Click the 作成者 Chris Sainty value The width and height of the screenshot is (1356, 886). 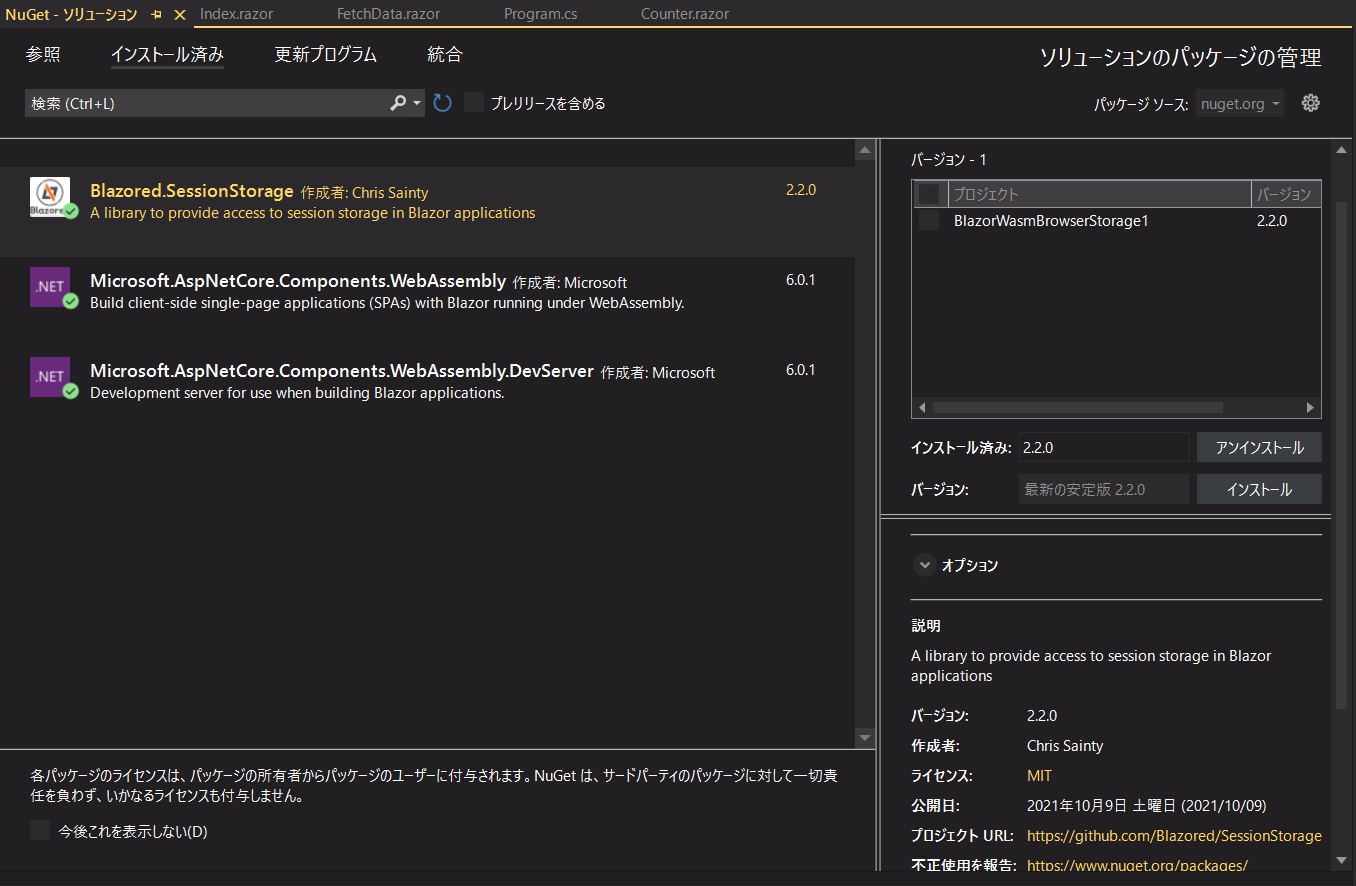tap(1065, 745)
